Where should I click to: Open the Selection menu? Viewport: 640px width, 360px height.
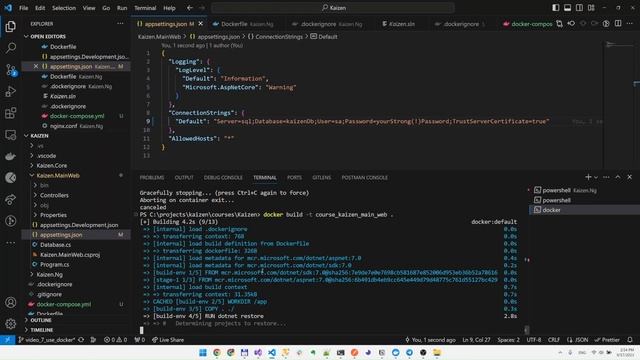coord(64,8)
